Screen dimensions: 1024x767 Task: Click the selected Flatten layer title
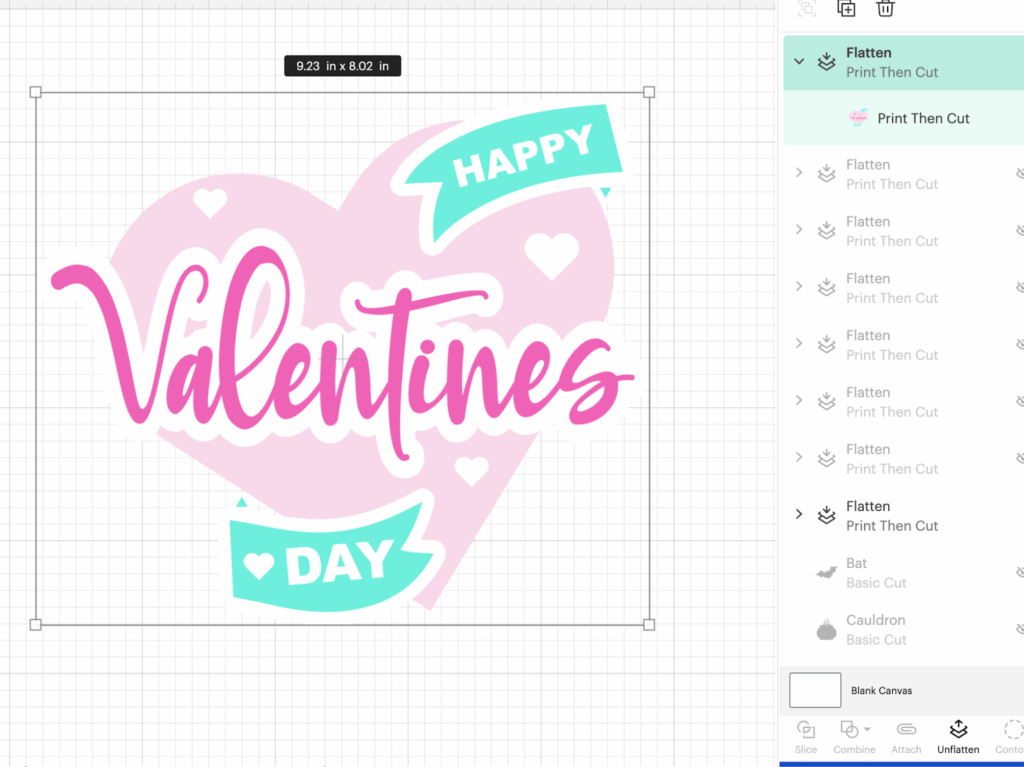point(868,53)
